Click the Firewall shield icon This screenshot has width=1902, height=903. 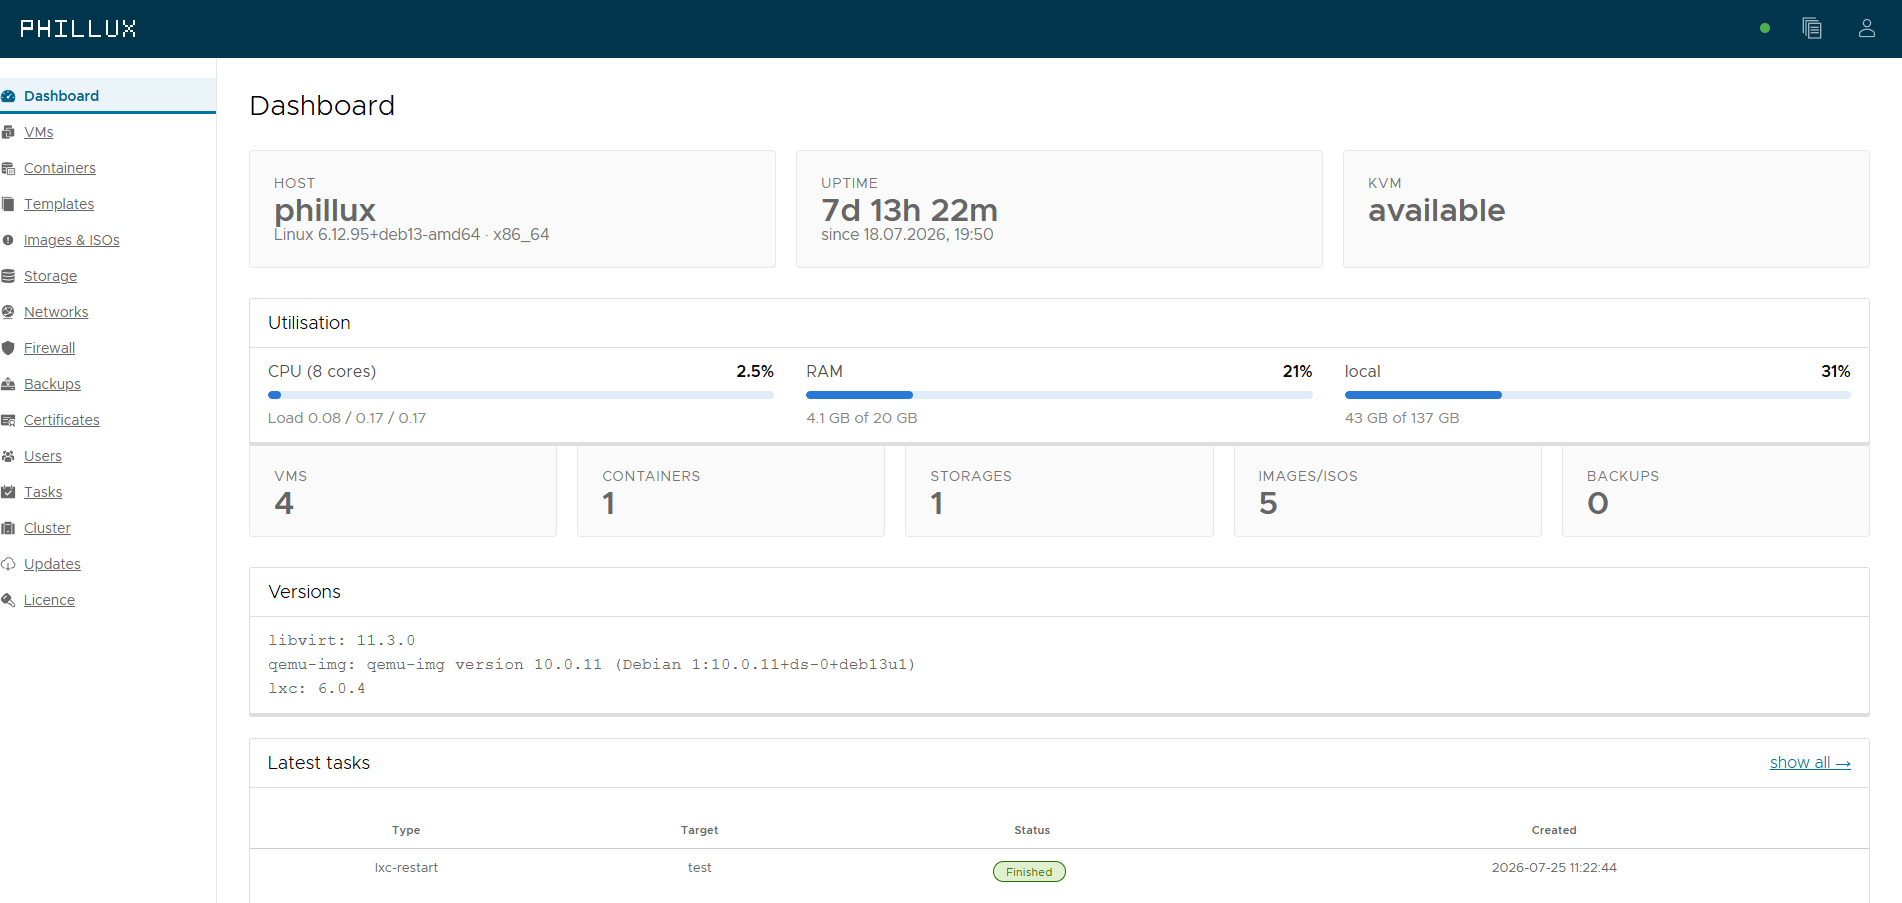(8, 348)
